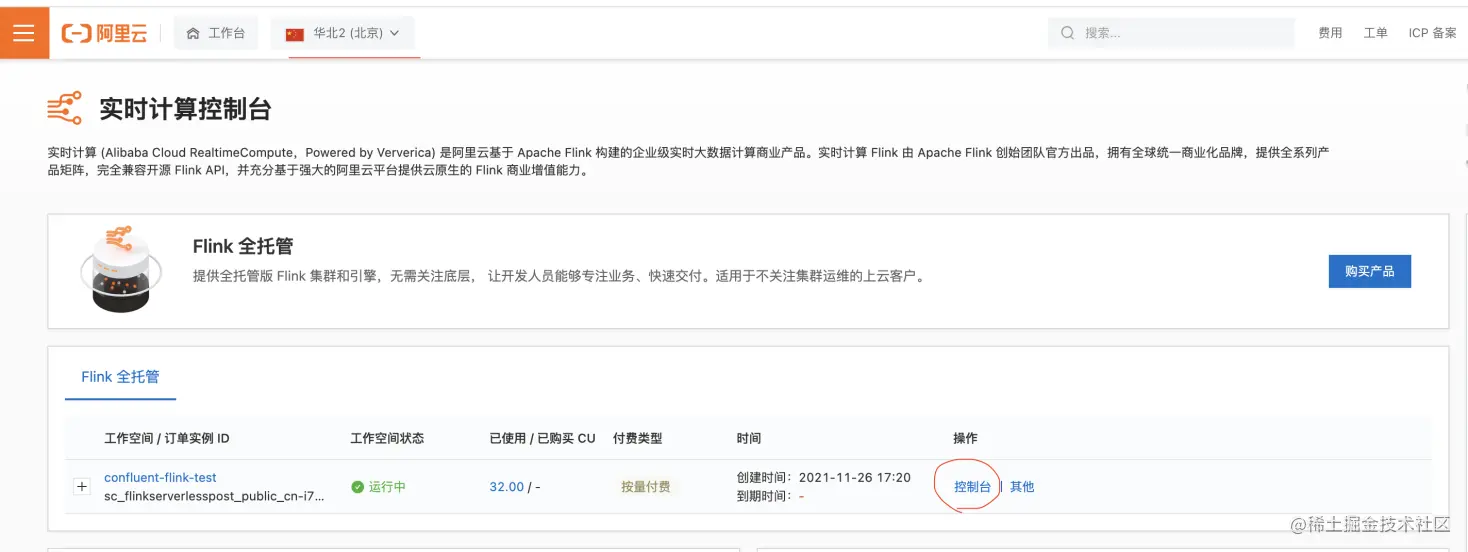Click the 32.00 used CU value
The height and width of the screenshot is (552, 1468).
point(506,487)
